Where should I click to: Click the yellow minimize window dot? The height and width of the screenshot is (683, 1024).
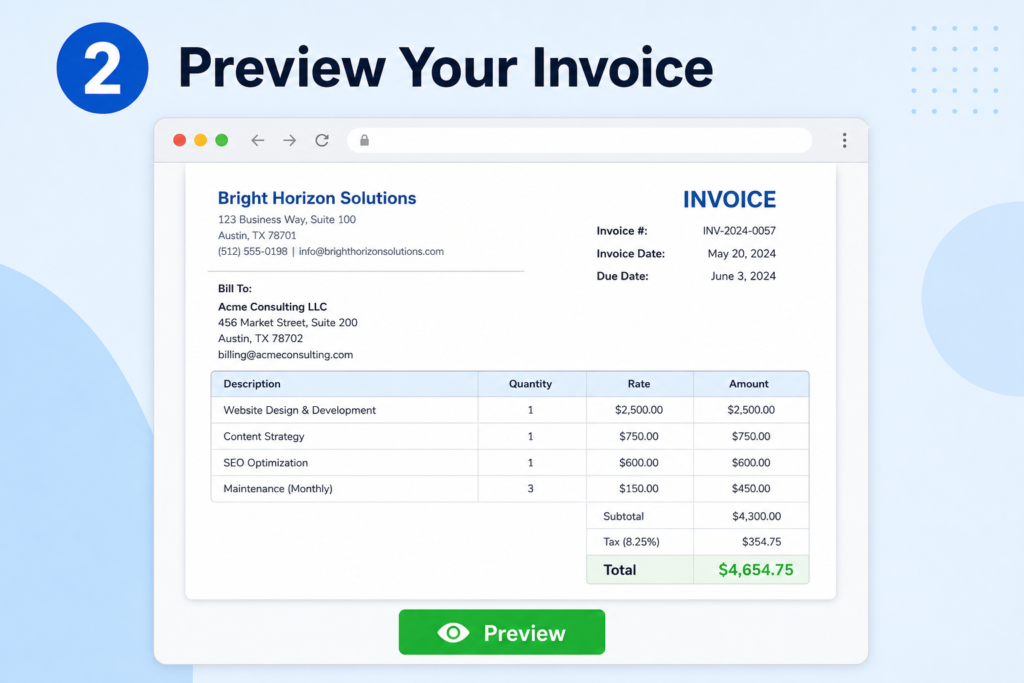[x=200, y=140]
